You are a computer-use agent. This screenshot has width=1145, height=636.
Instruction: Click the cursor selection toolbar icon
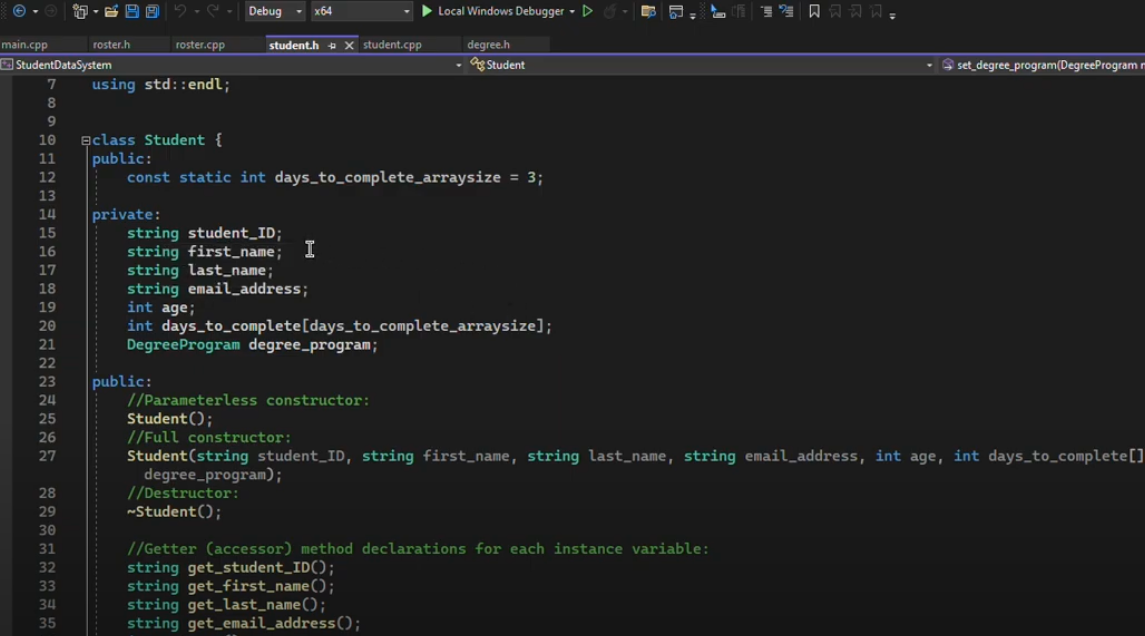tap(718, 11)
